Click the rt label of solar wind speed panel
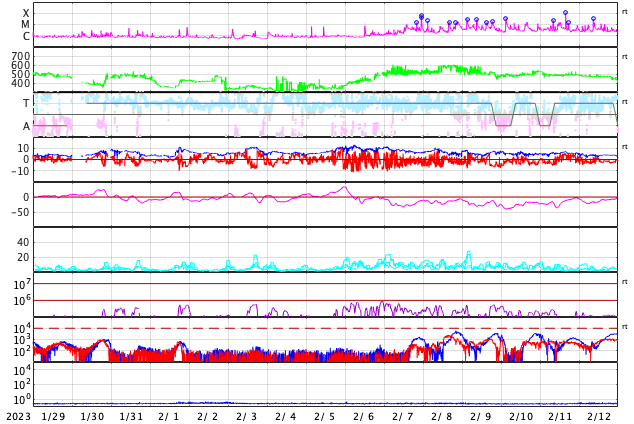634x424 pixels. (625, 57)
